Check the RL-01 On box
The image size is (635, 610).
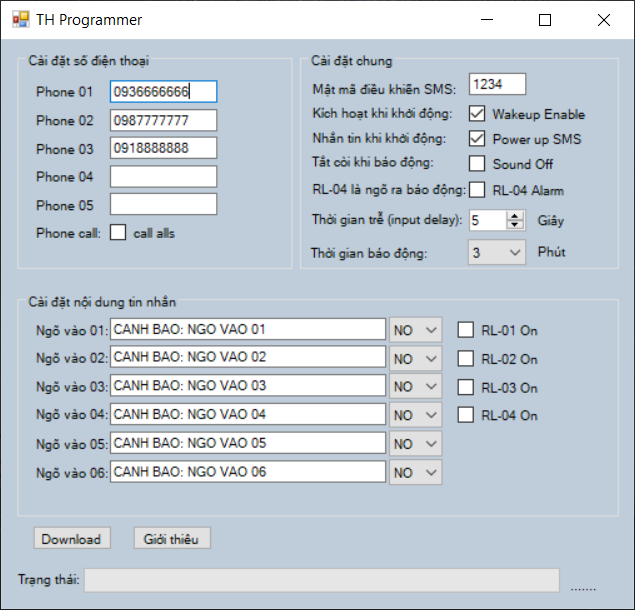(x=465, y=330)
